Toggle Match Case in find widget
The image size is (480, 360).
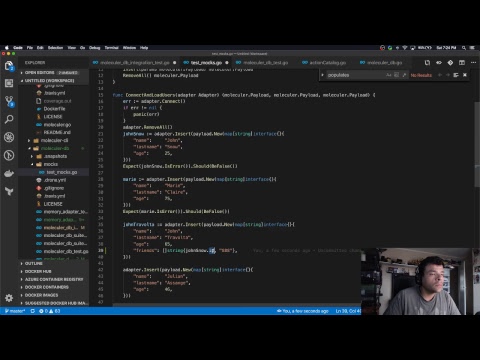(x=388, y=75)
